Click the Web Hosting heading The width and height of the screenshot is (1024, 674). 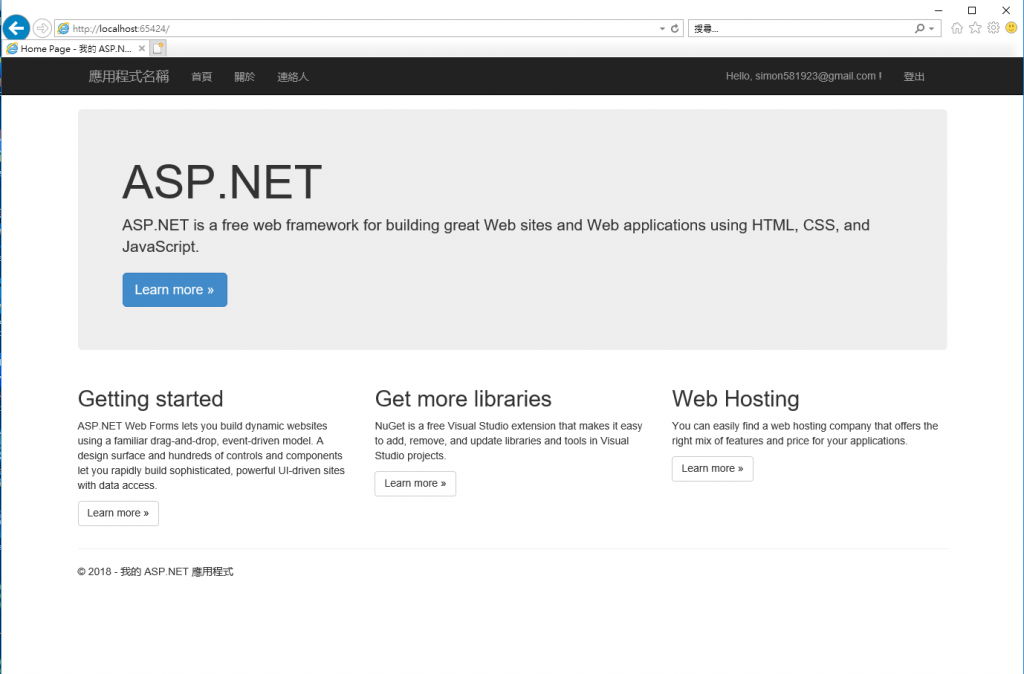(x=735, y=398)
